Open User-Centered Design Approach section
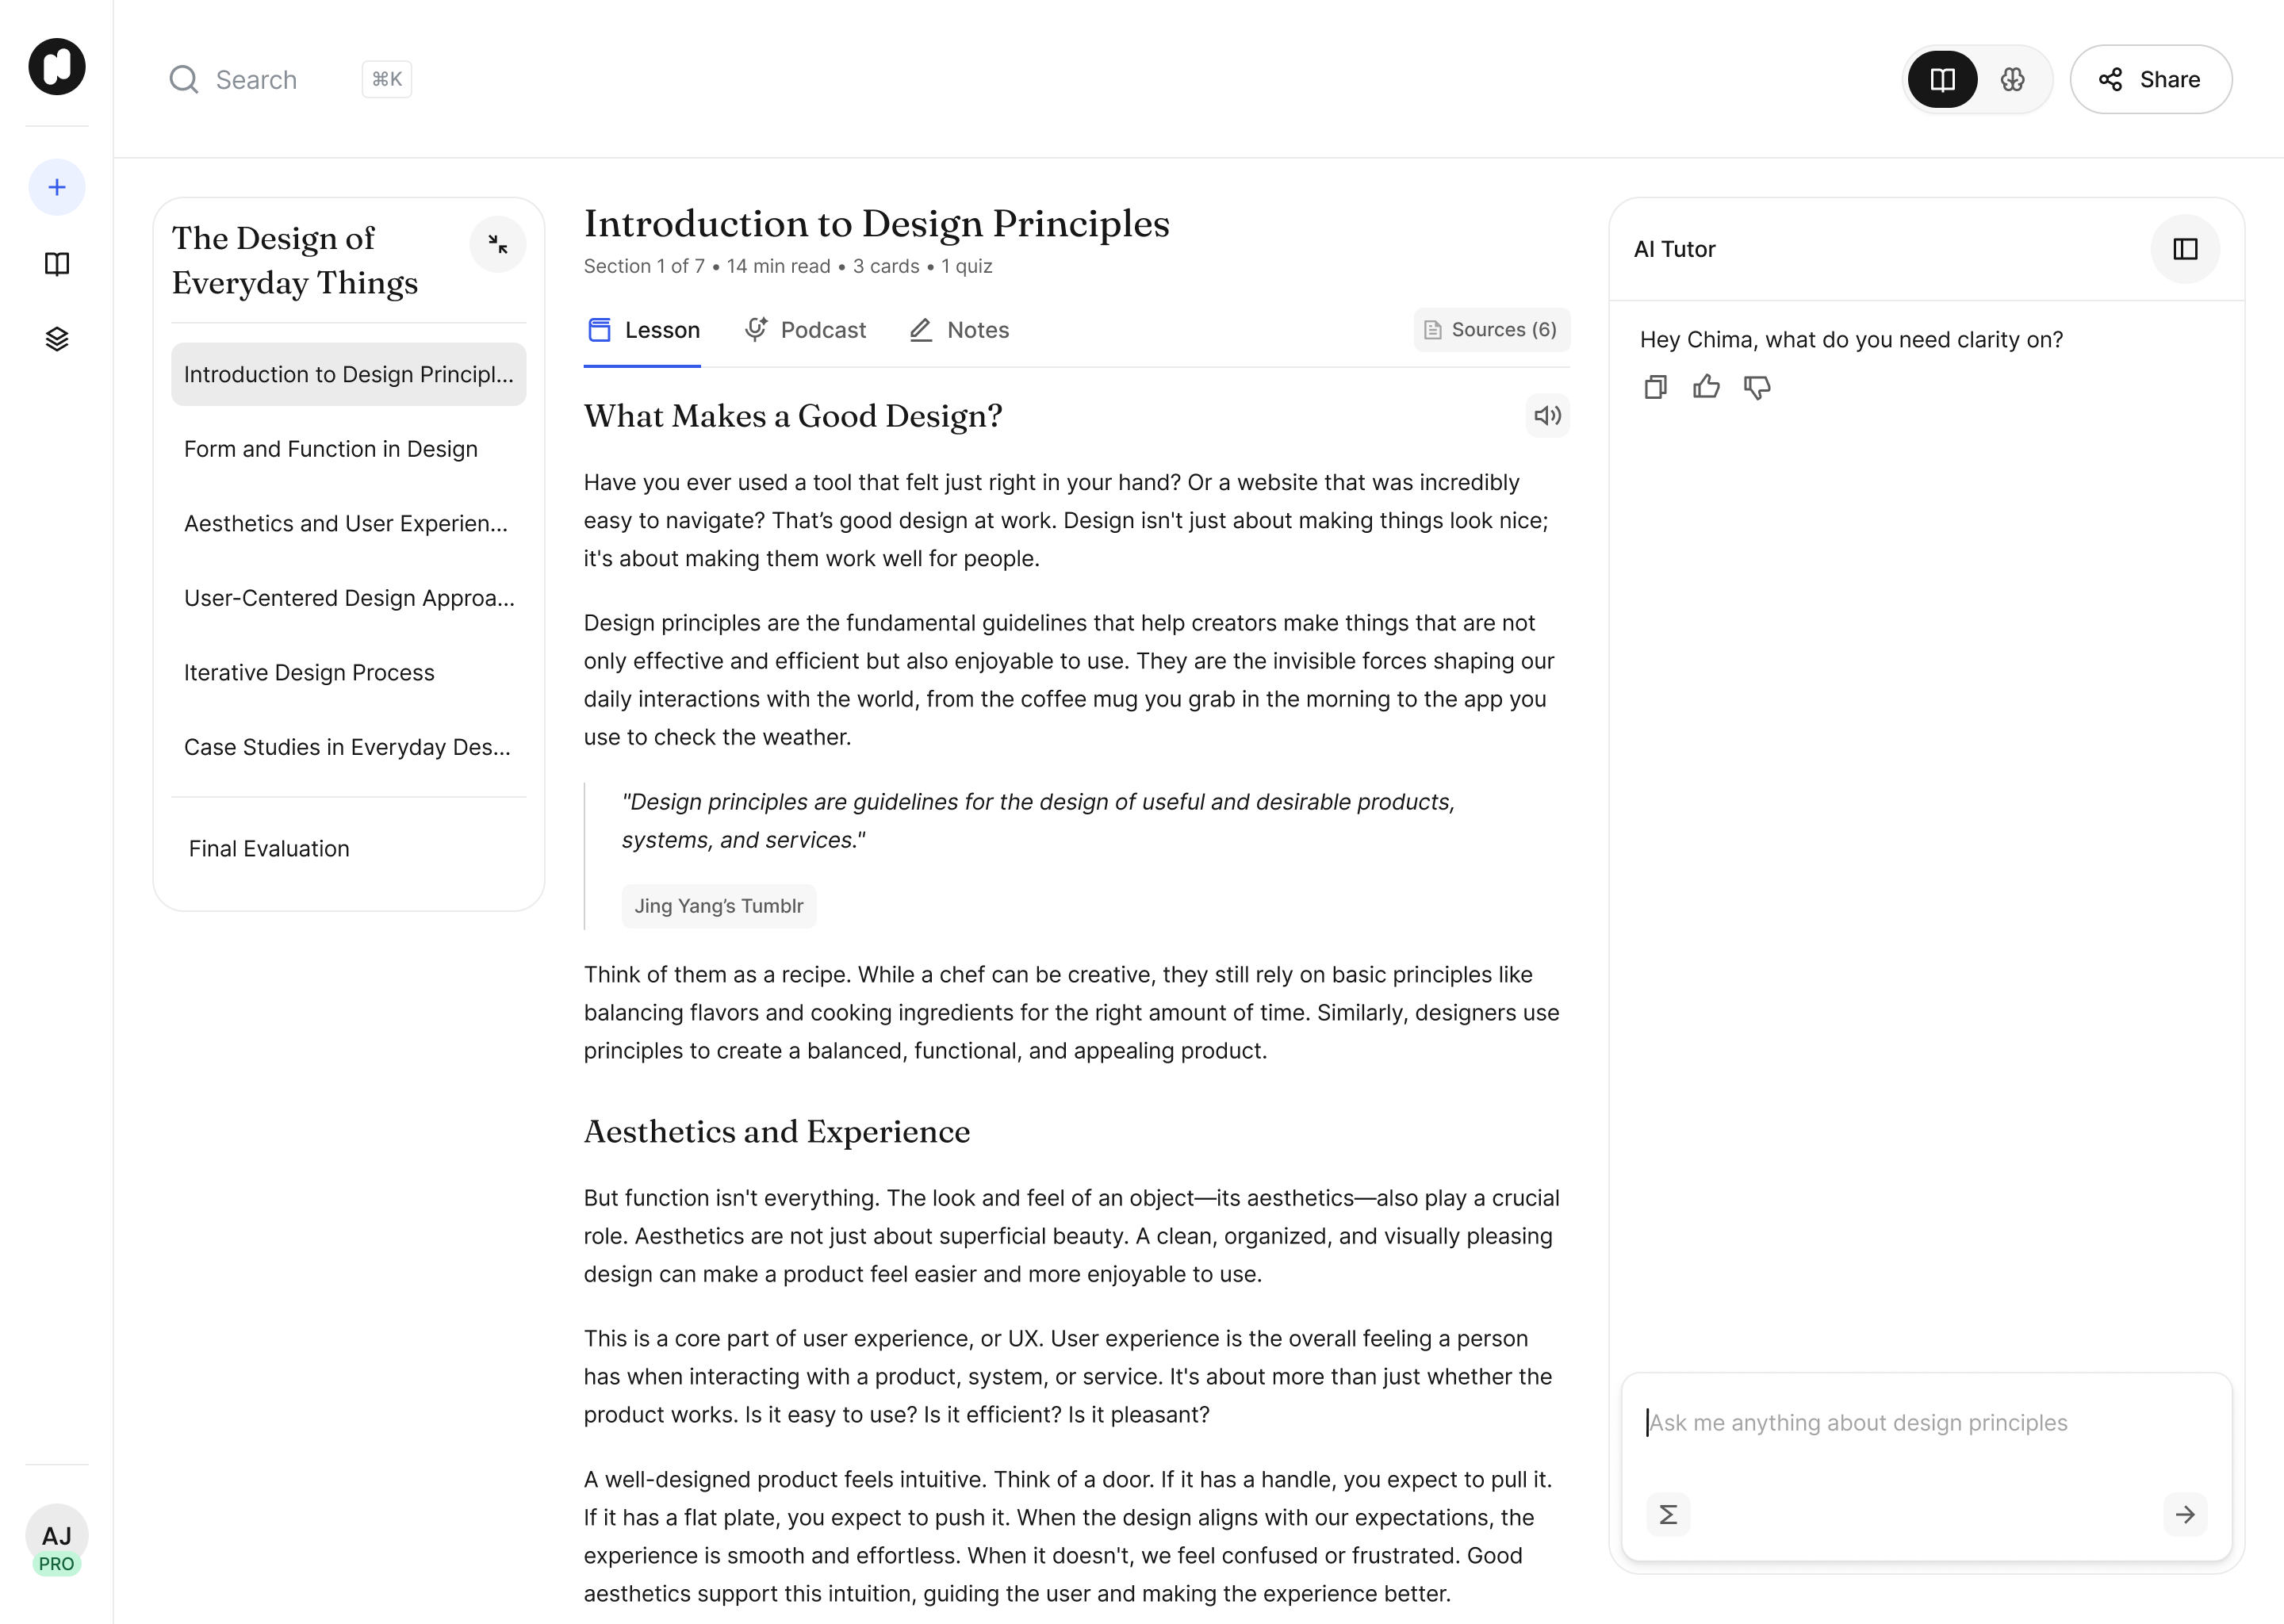This screenshot has height=1624, width=2284. [349, 598]
